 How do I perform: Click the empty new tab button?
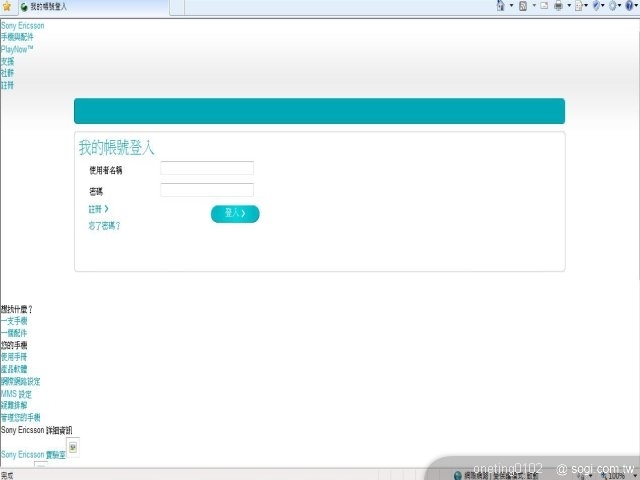pyautogui.click(x=177, y=7)
